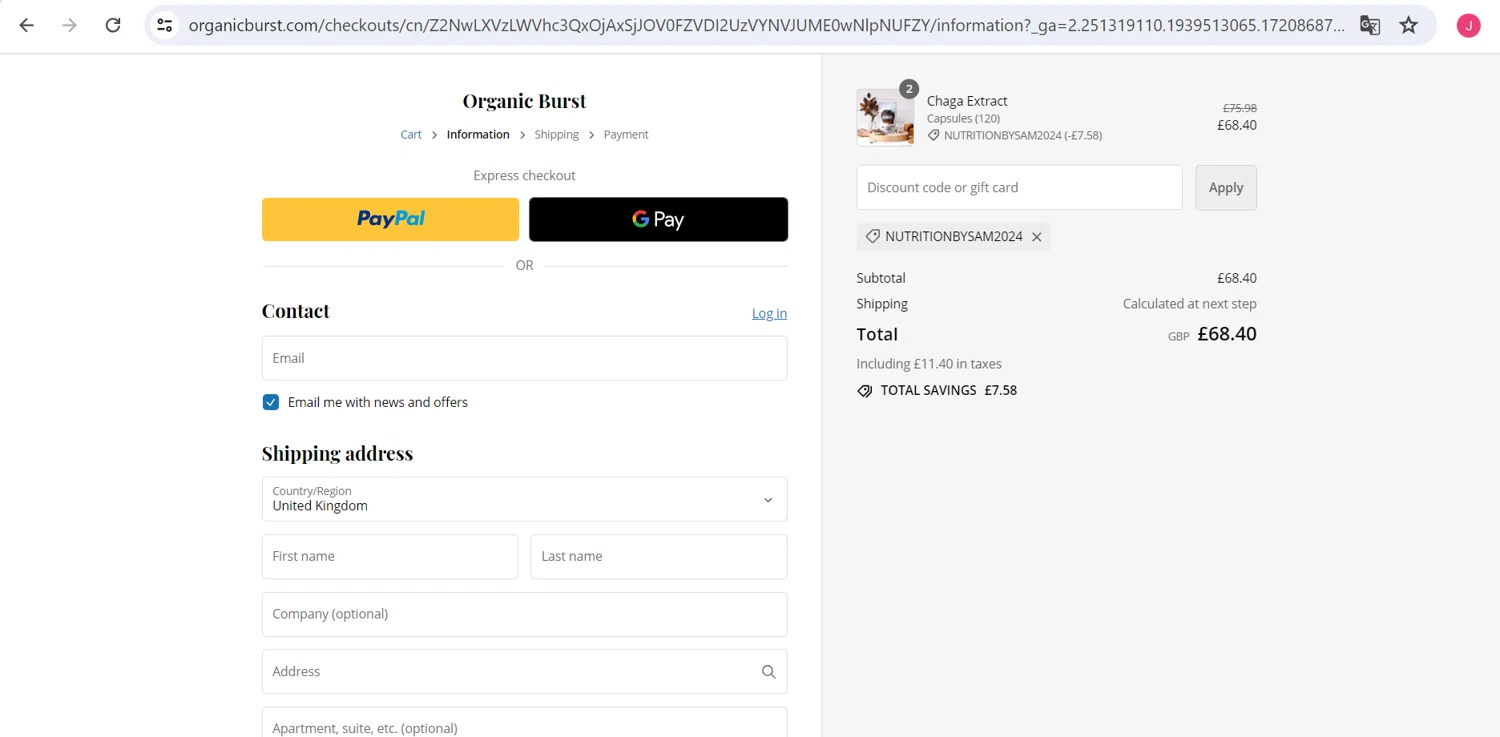Open the Country/Region dropdown

525,499
